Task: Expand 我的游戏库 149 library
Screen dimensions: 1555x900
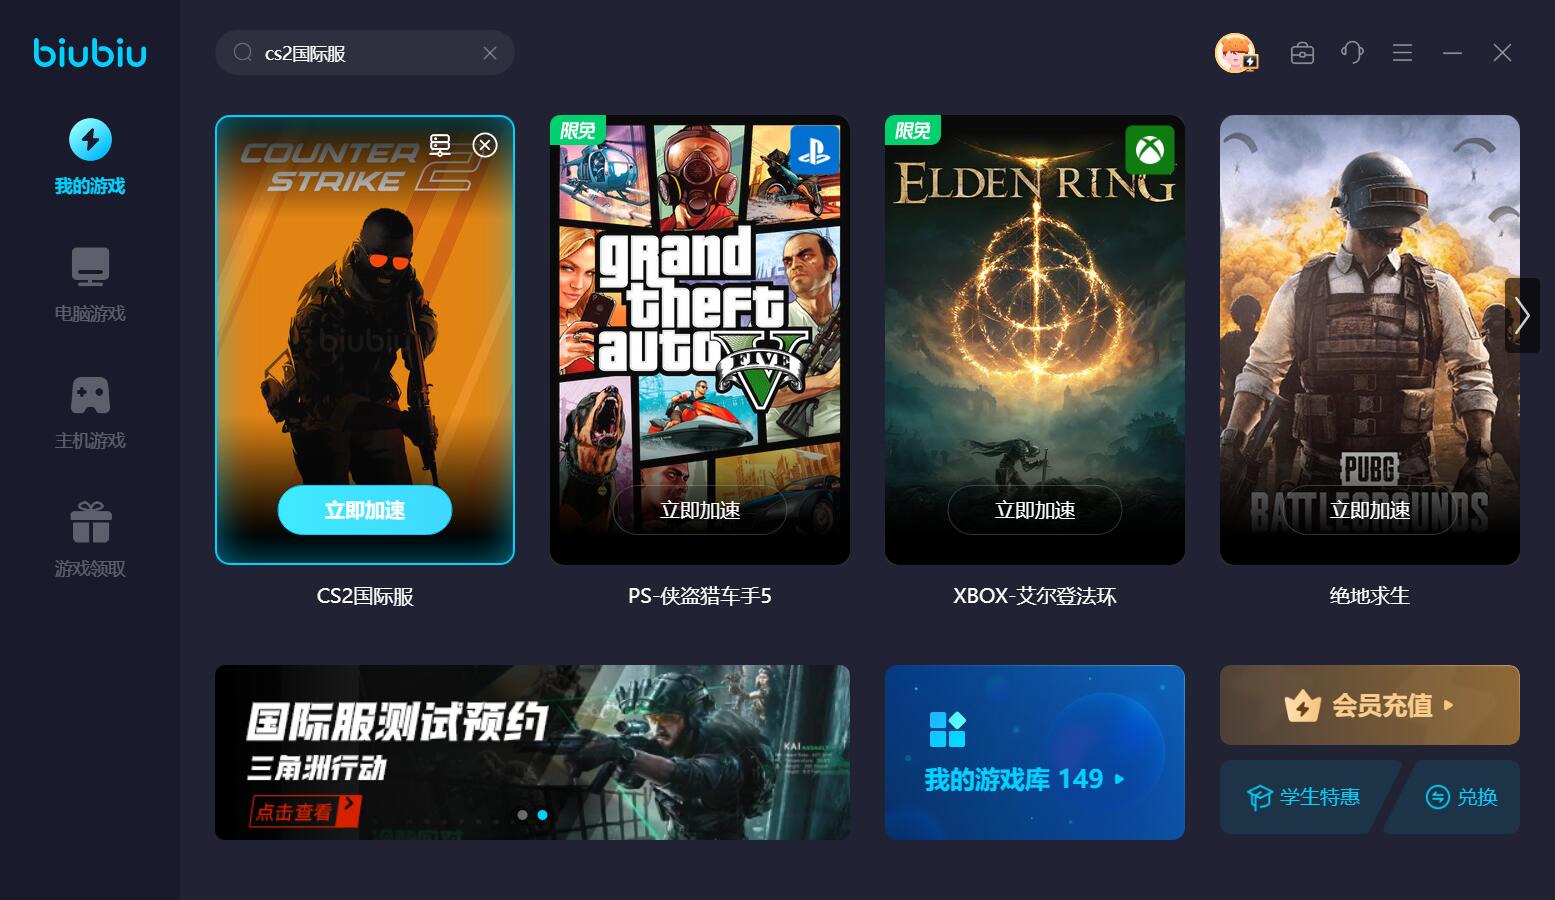Action: [x=1035, y=752]
